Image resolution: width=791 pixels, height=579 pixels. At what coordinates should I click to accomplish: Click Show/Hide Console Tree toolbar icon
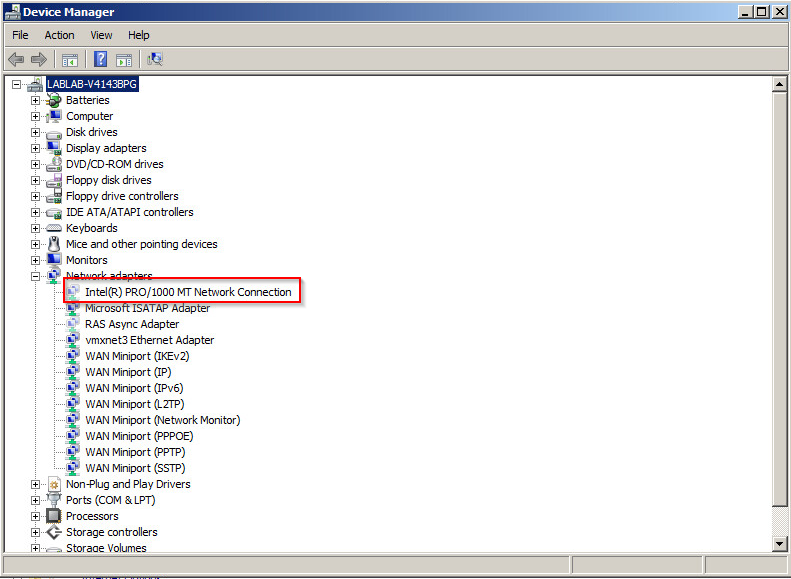tap(69, 60)
